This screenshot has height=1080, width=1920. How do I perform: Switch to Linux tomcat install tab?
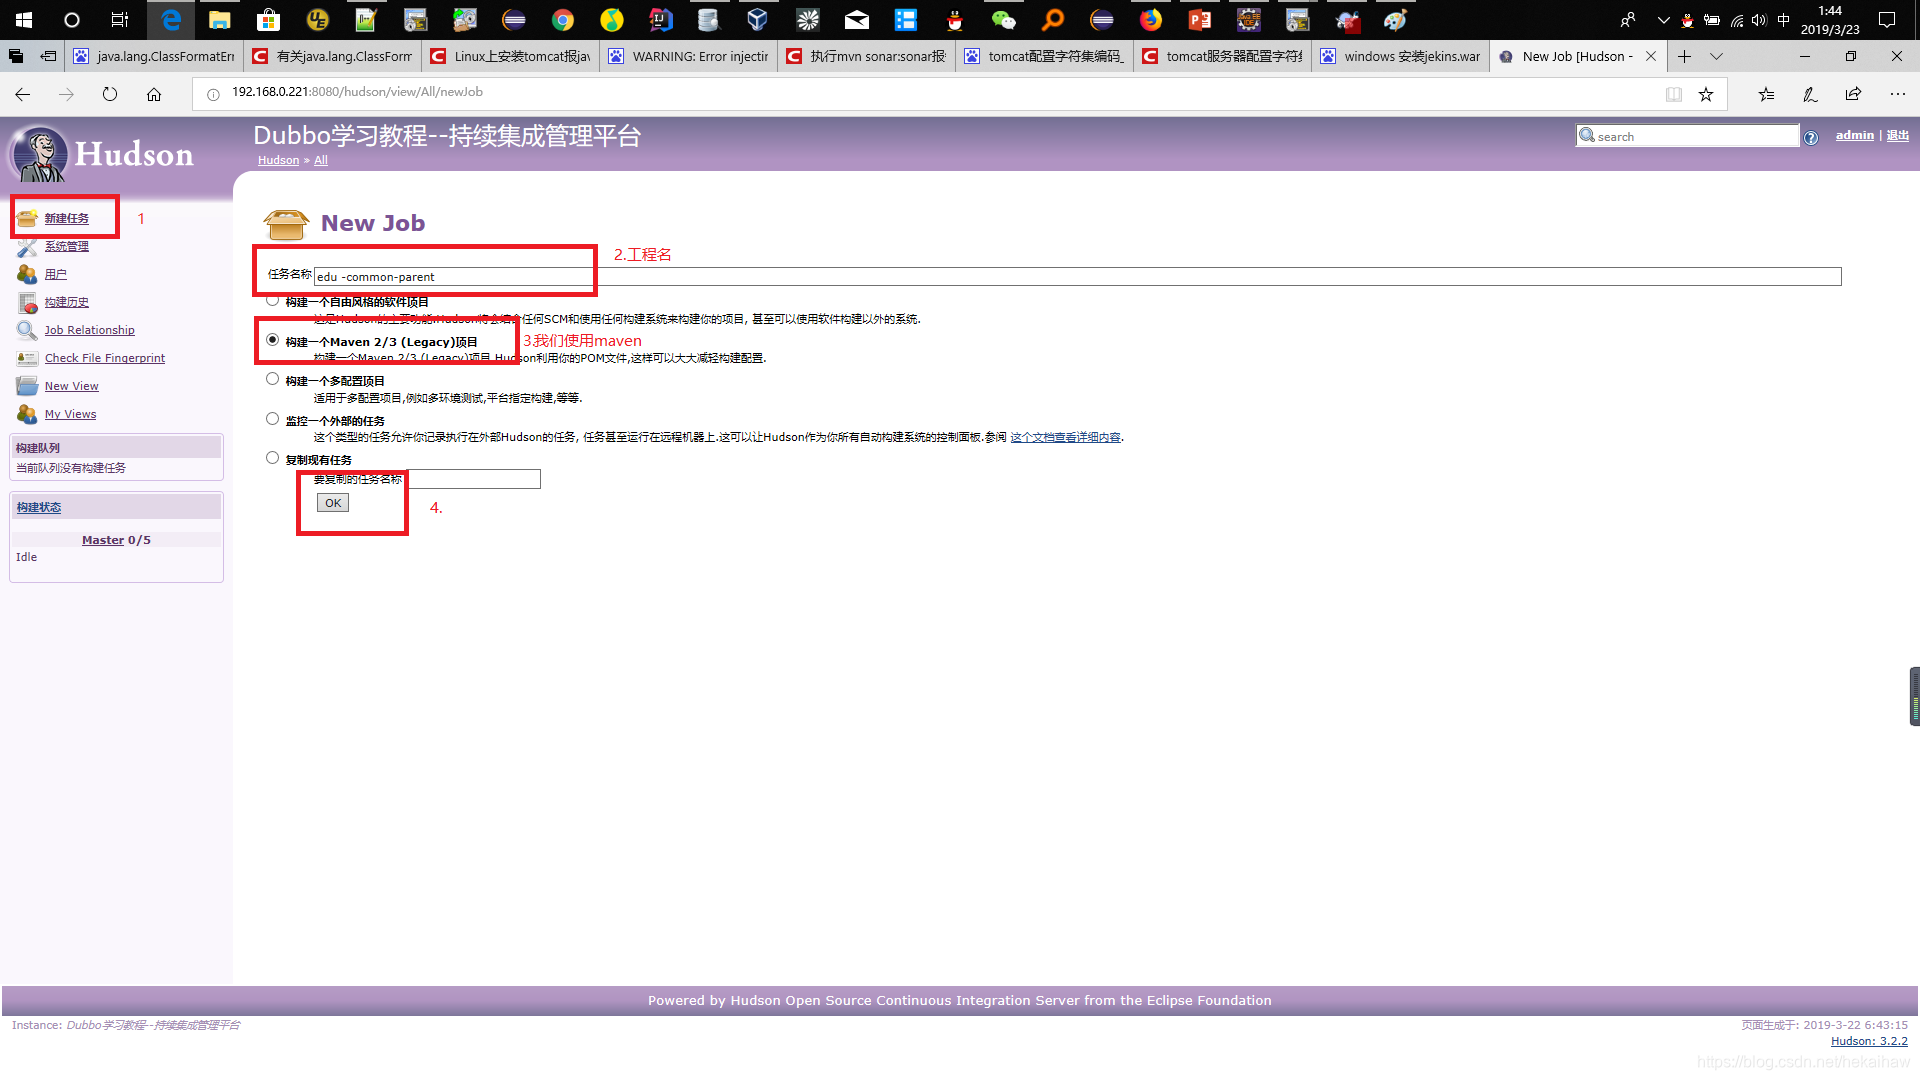pos(510,57)
